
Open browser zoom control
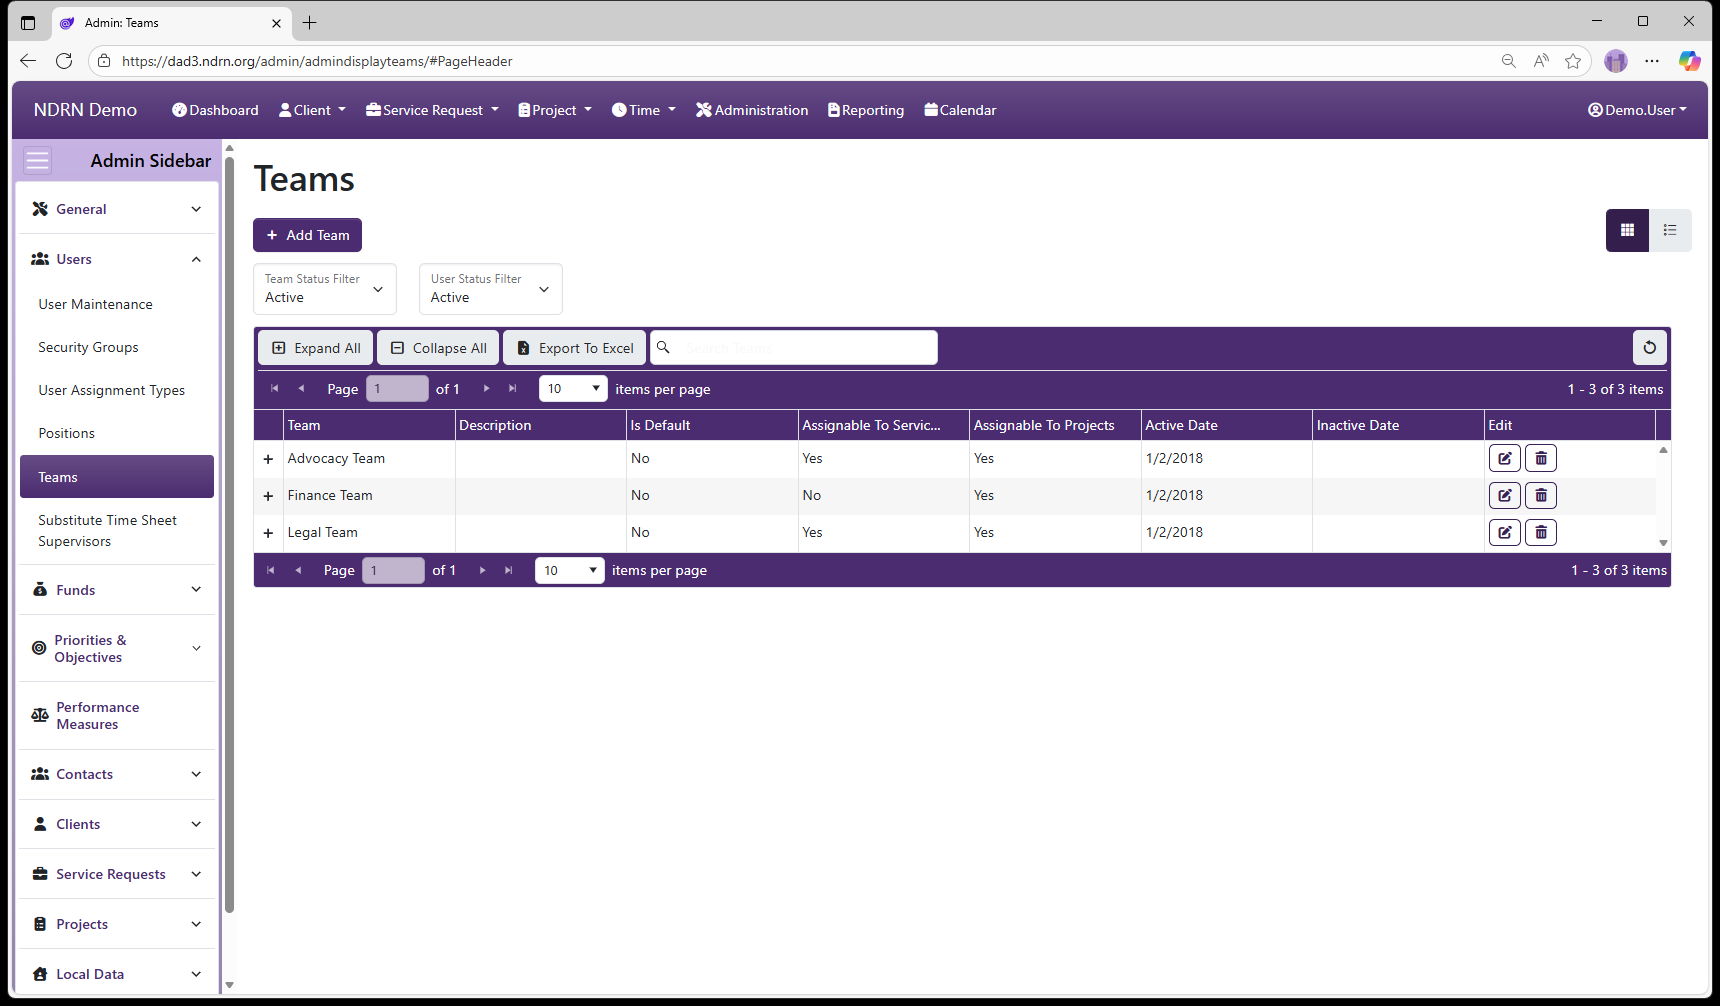tap(1508, 61)
